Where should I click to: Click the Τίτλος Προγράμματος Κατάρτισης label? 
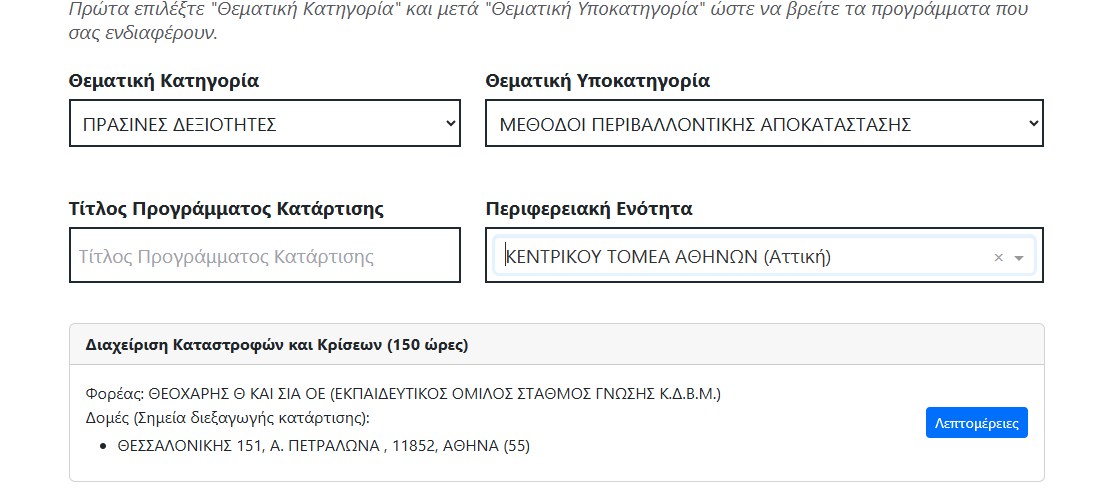click(x=226, y=209)
